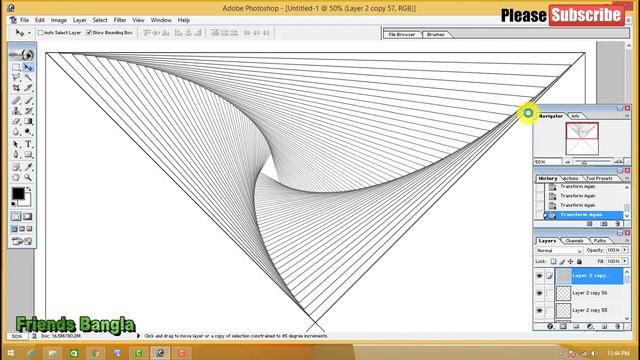Screen dimensions: 640x360
Task: Select the Eraser tool
Action: [16, 121]
